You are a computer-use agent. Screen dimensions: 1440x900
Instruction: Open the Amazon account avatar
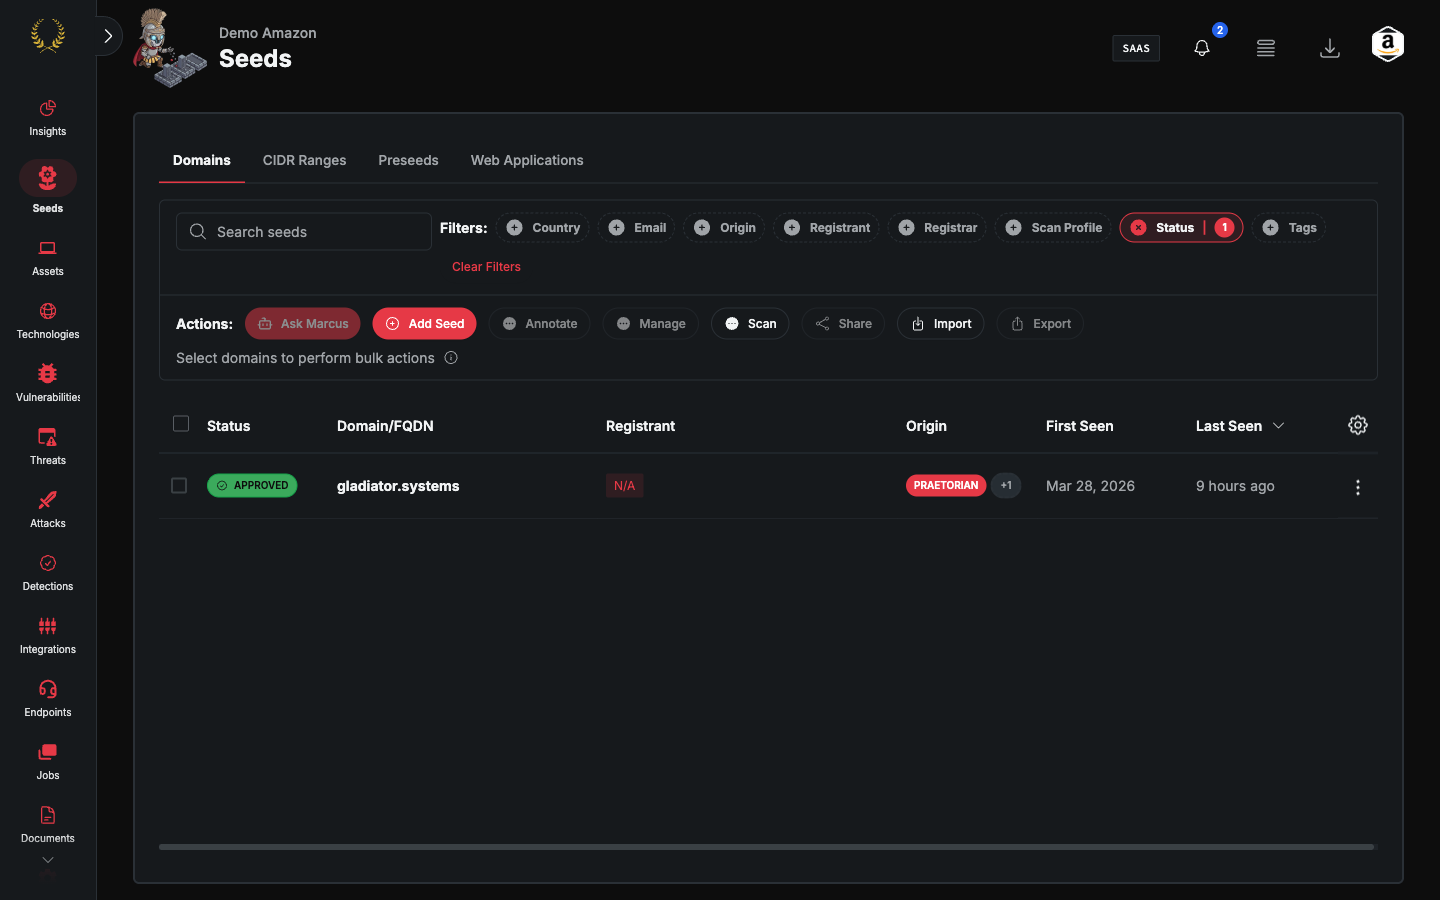point(1388,45)
